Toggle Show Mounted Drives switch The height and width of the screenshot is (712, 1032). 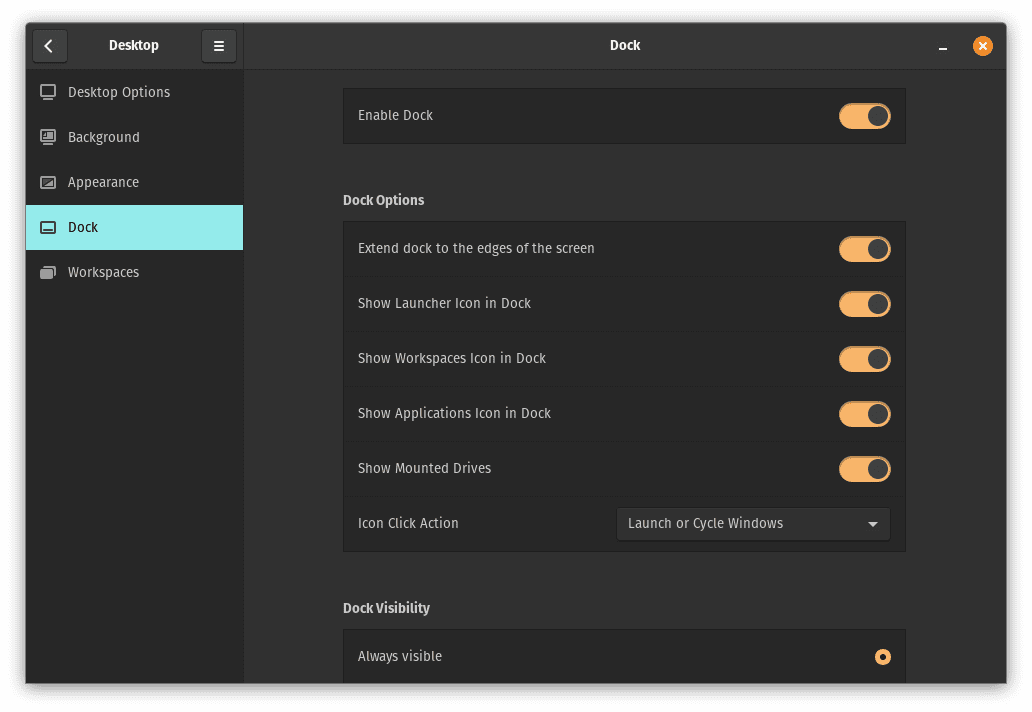865,469
